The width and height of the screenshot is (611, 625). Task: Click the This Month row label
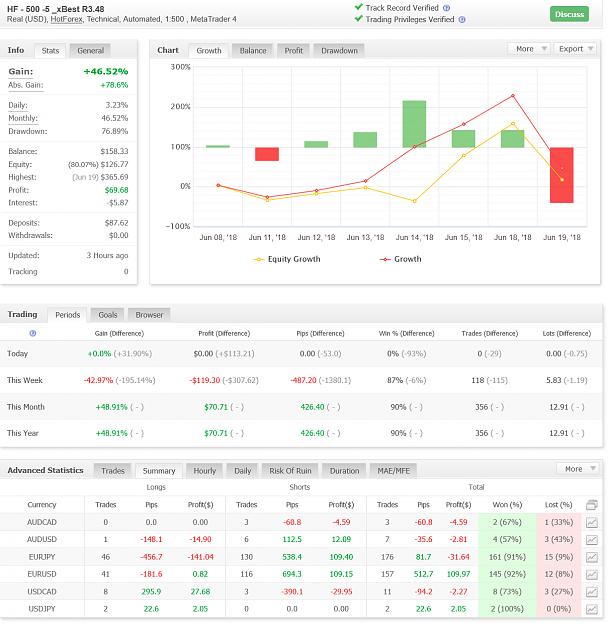[x=26, y=407]
